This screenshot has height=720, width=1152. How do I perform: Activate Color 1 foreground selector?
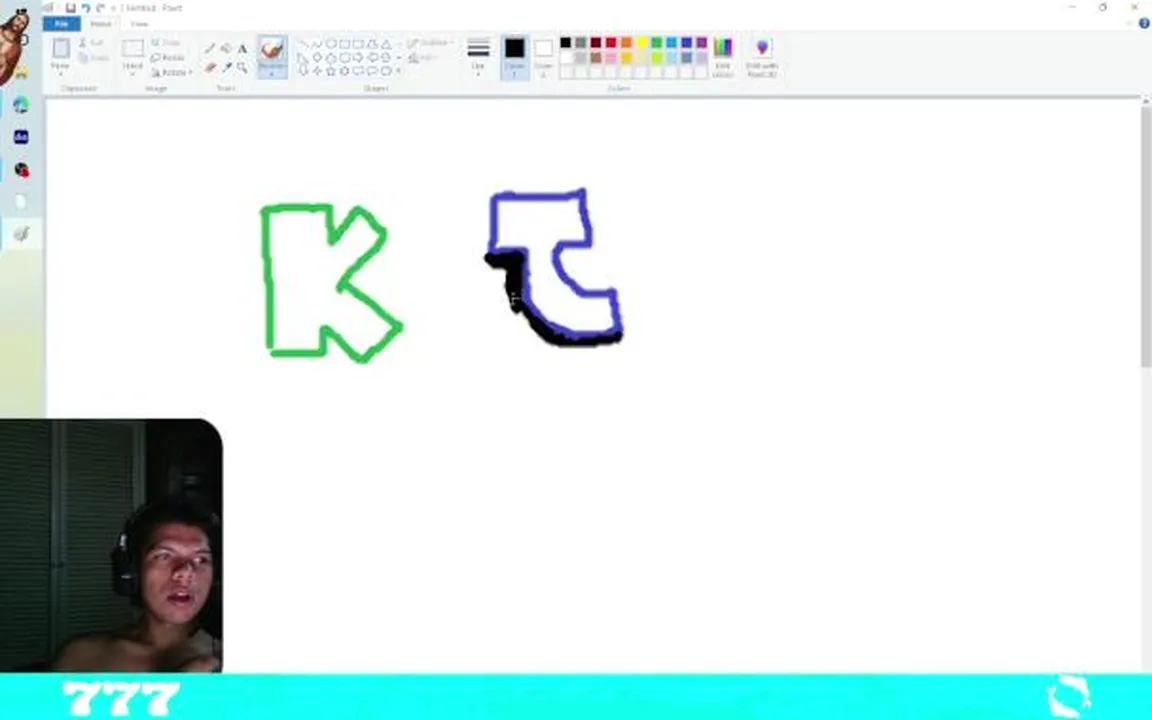pyautogui.click(x=514, y=56)
